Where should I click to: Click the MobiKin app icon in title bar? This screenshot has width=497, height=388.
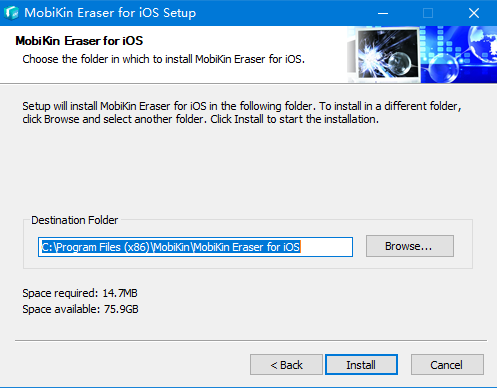tap(11, 13)
